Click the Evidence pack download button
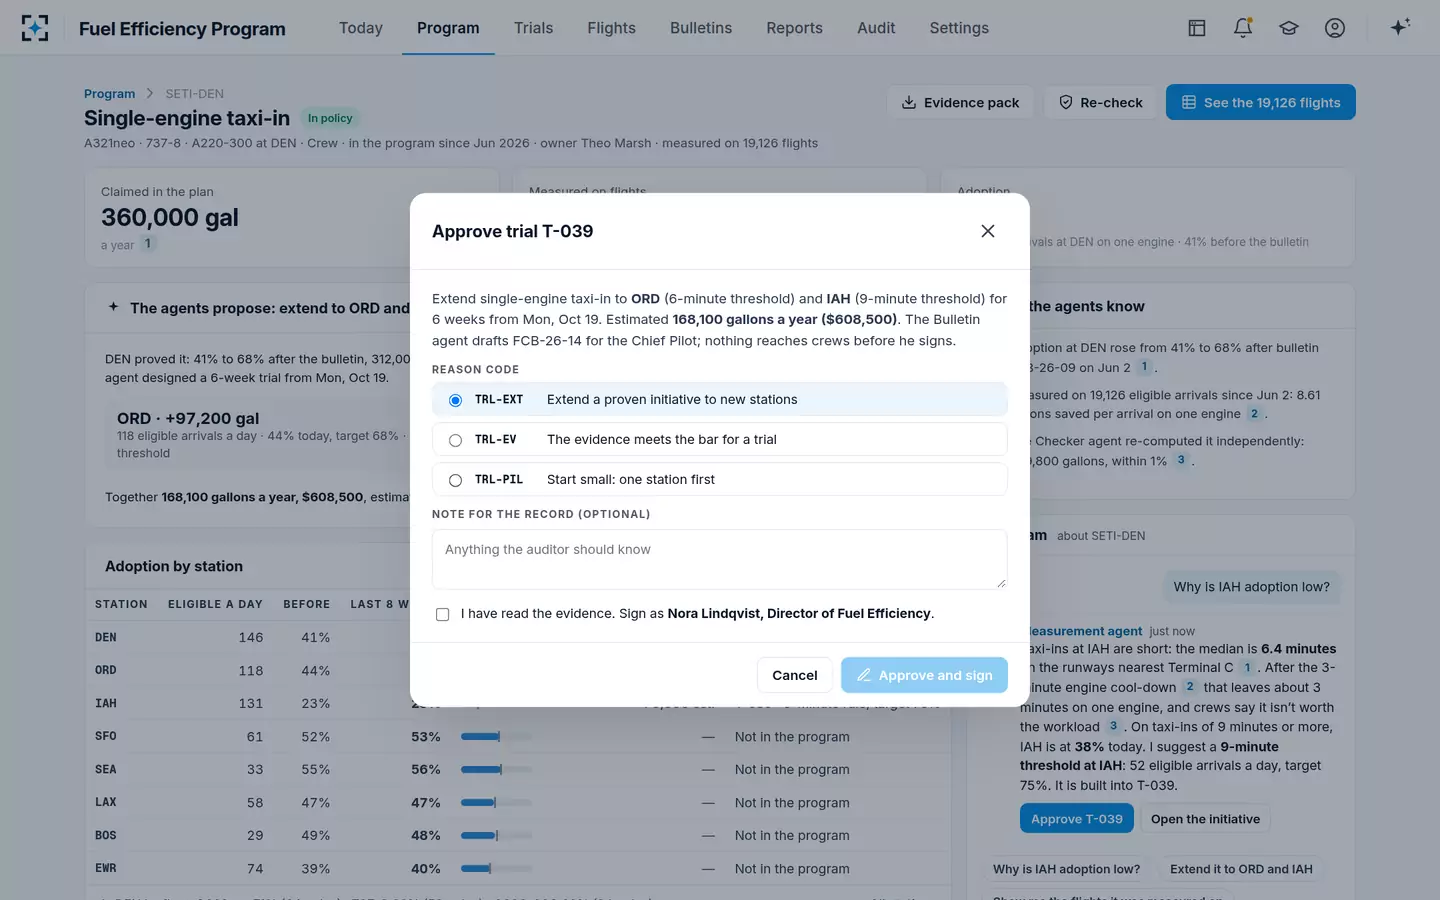This screenshot has height=900, width=1440. [960, 102]
